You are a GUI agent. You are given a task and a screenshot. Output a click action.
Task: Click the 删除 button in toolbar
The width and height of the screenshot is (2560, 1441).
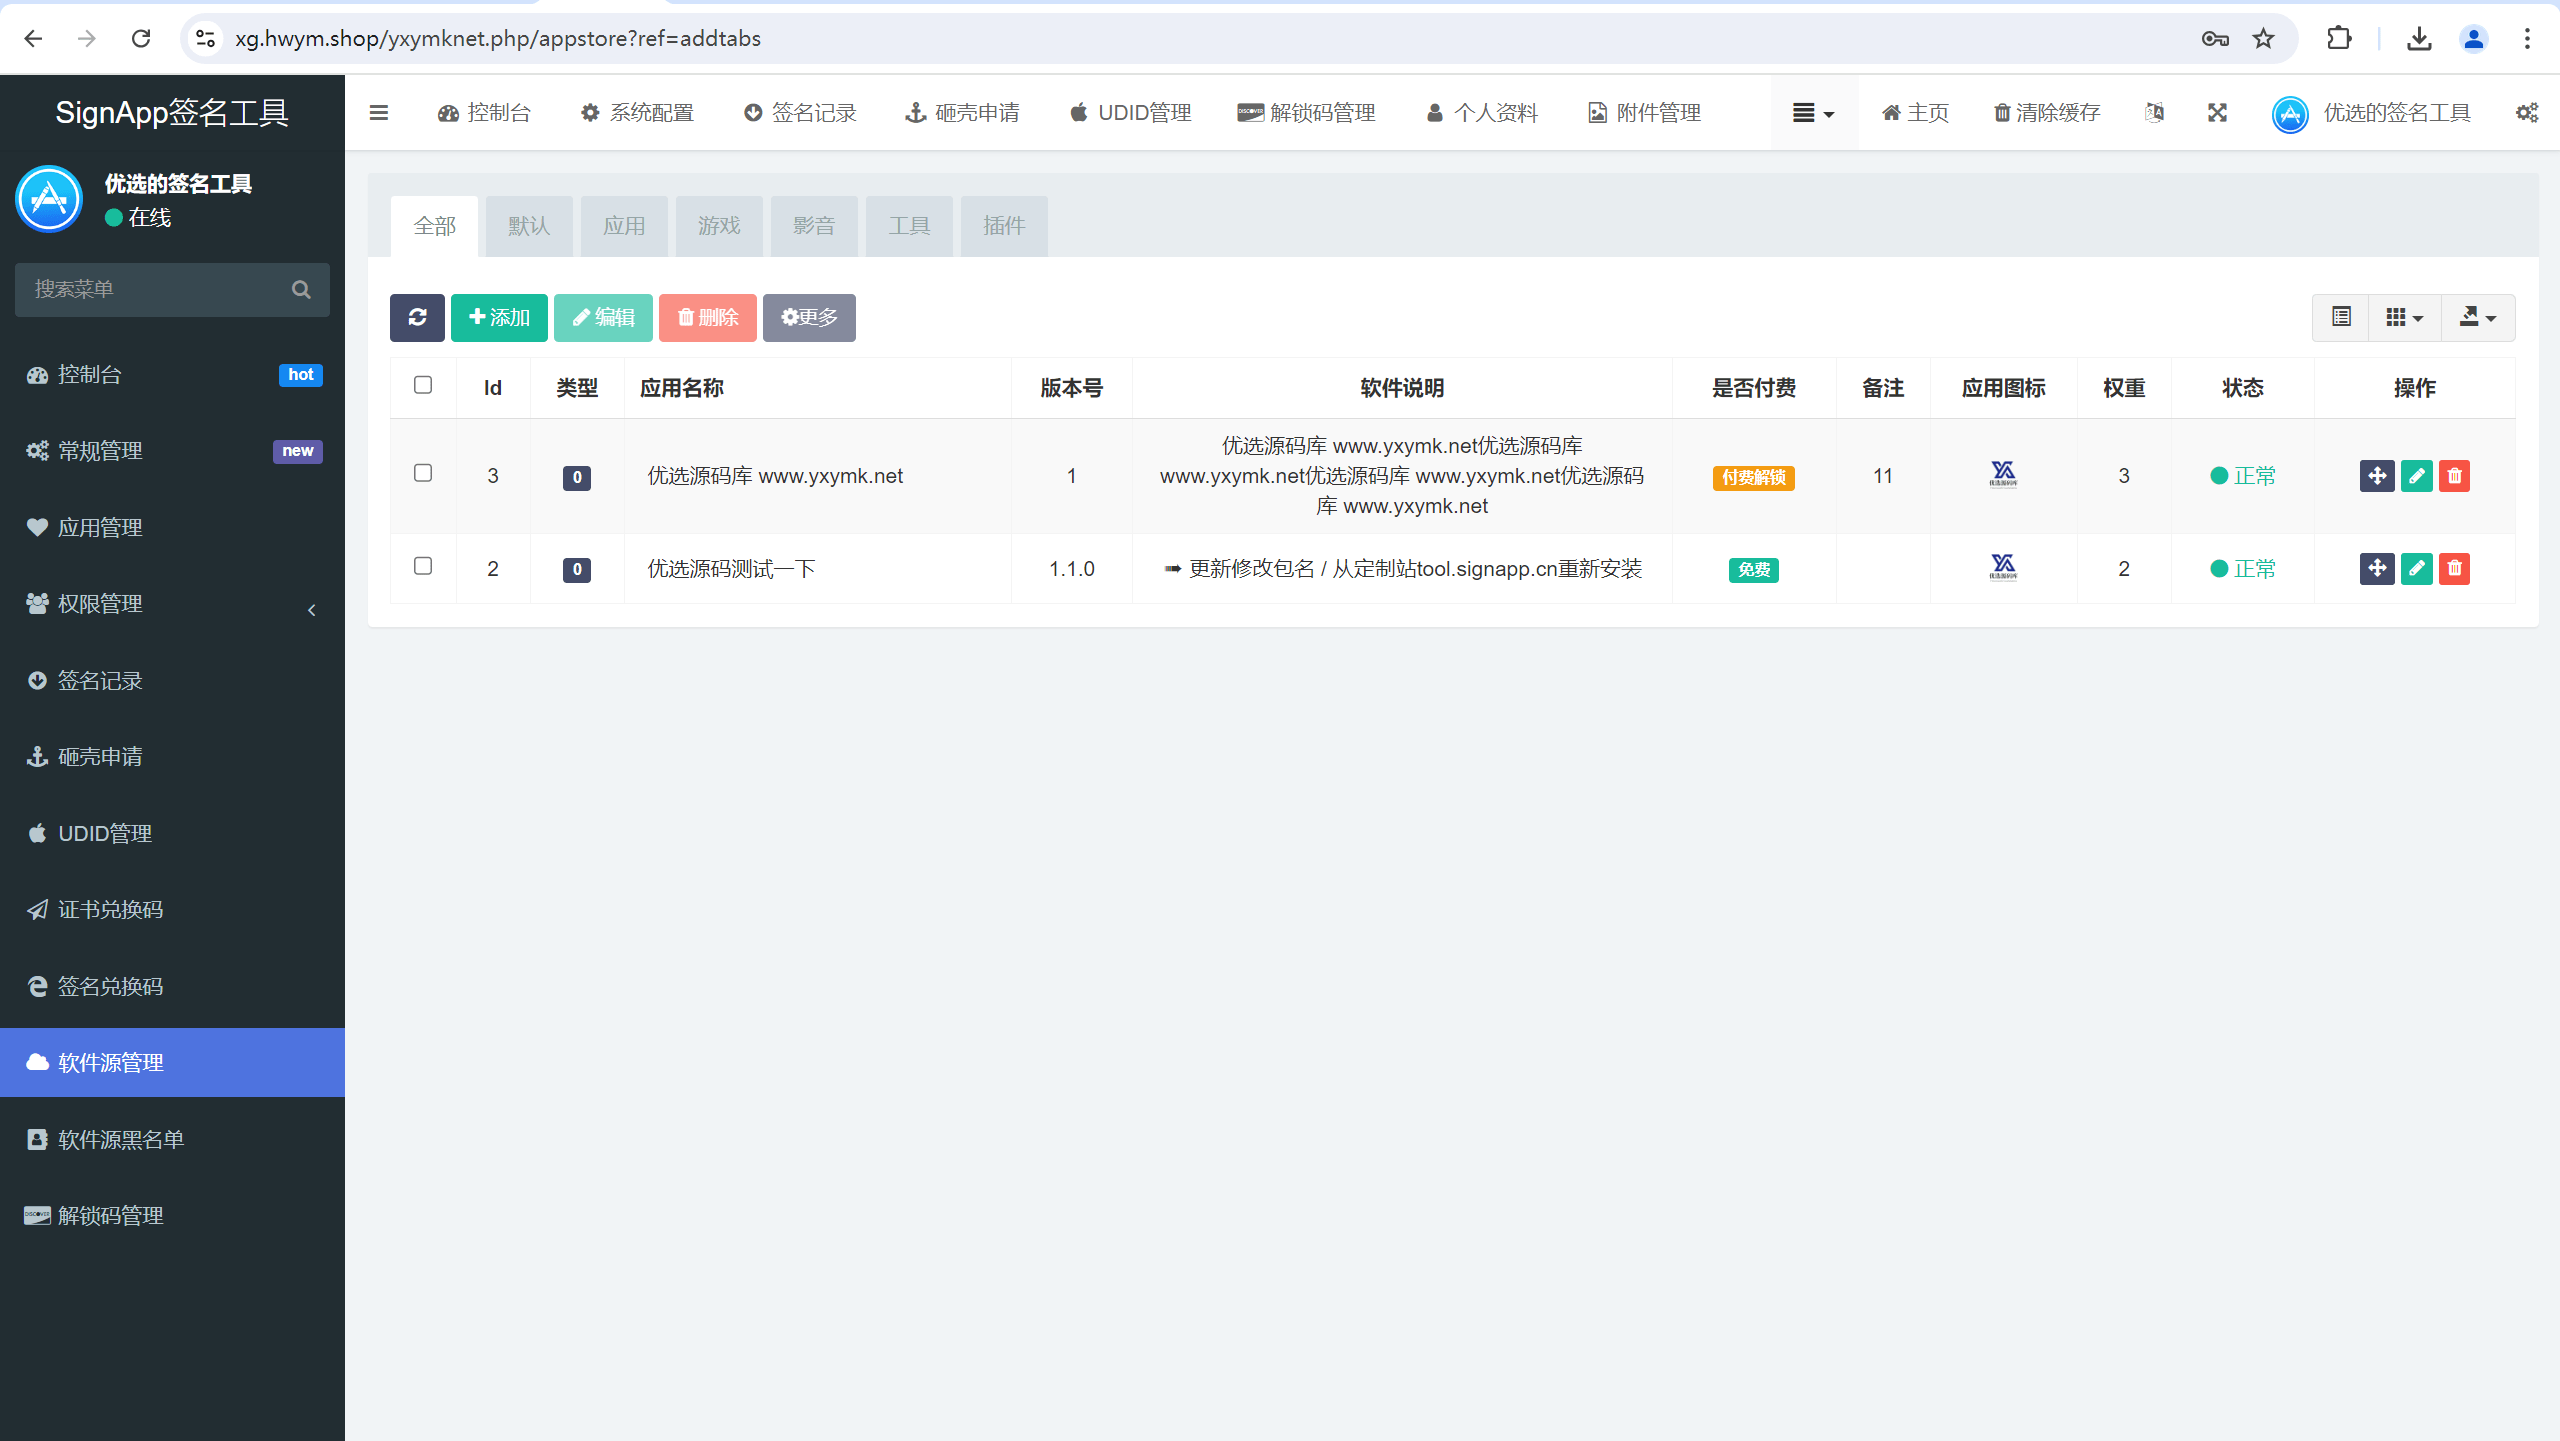coord(708,318)
